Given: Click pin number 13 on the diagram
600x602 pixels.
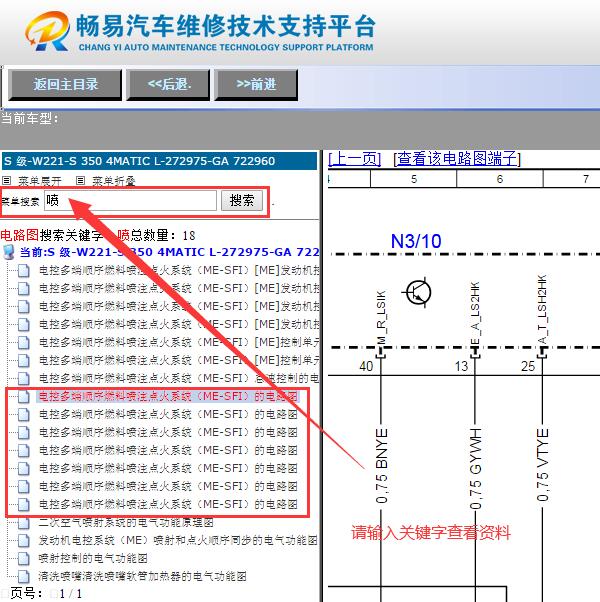Looking at the screenshot, I should point(461,366).
